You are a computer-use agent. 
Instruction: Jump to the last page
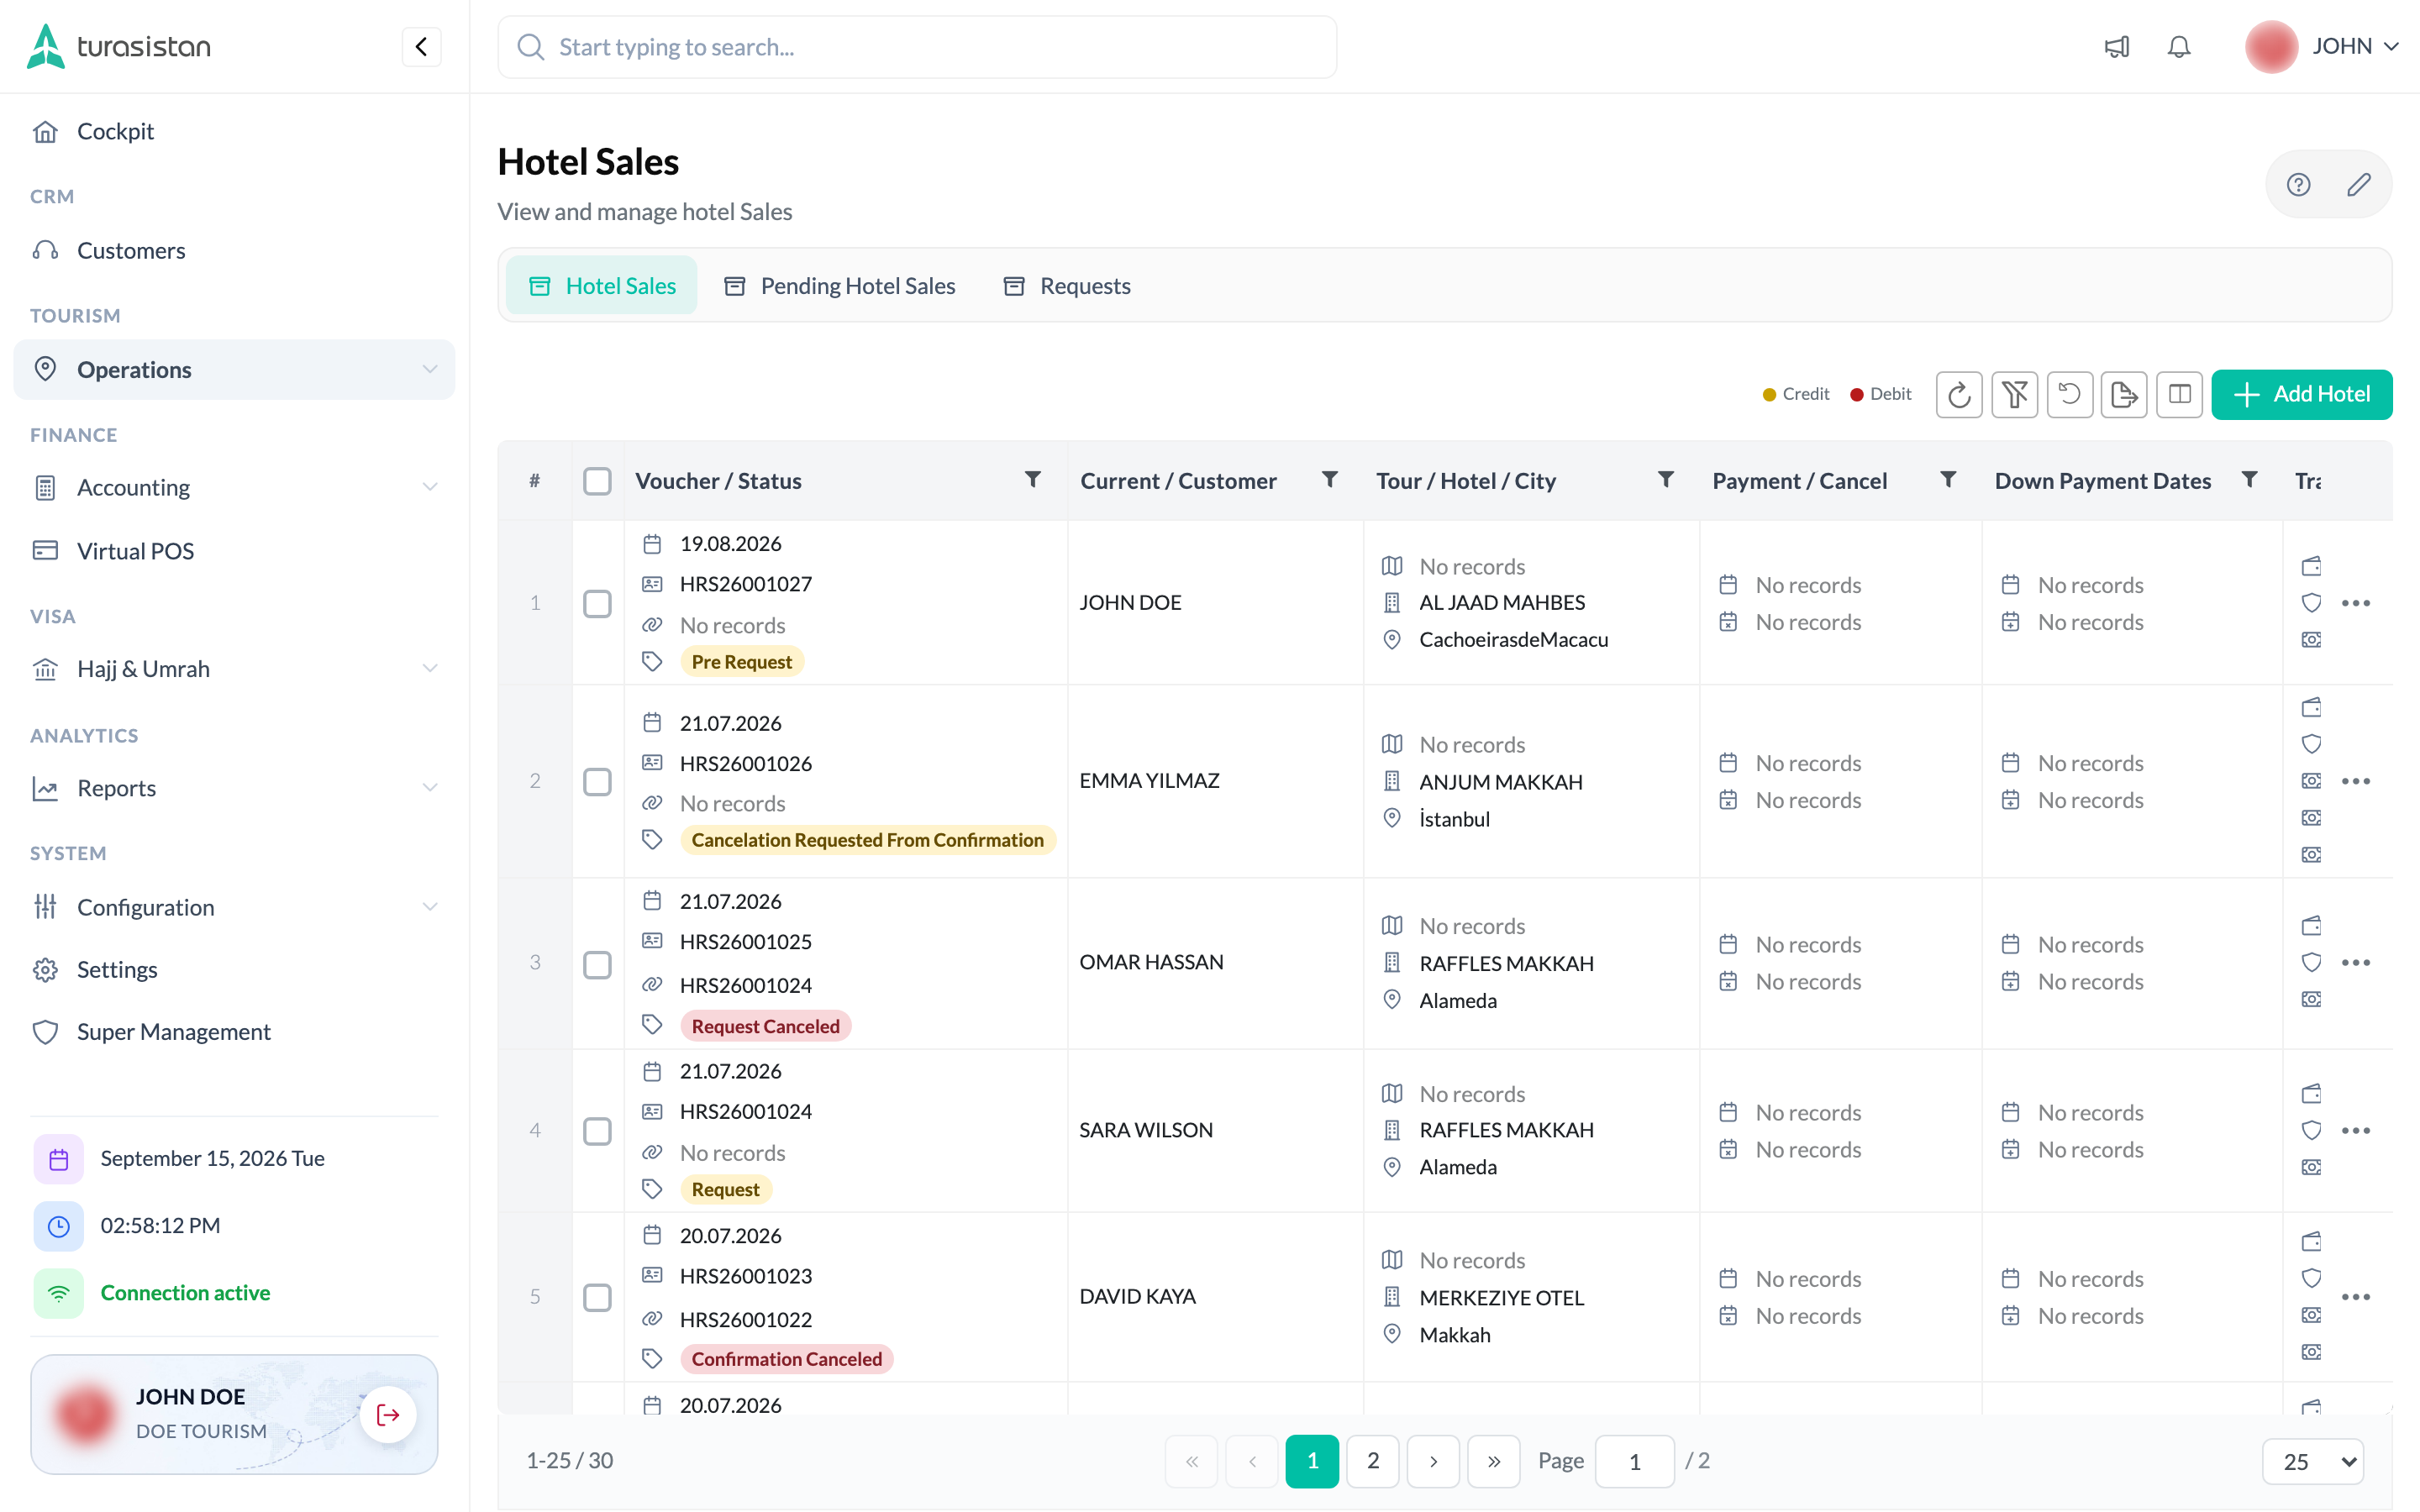1494,1461
